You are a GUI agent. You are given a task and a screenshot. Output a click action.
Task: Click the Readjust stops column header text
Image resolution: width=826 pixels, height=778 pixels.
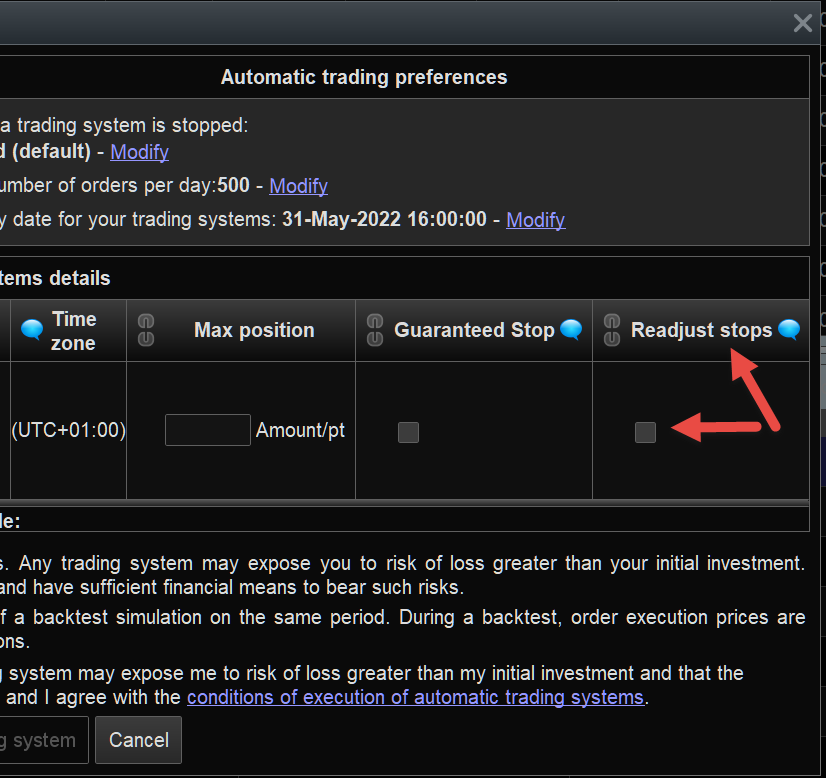701,330
